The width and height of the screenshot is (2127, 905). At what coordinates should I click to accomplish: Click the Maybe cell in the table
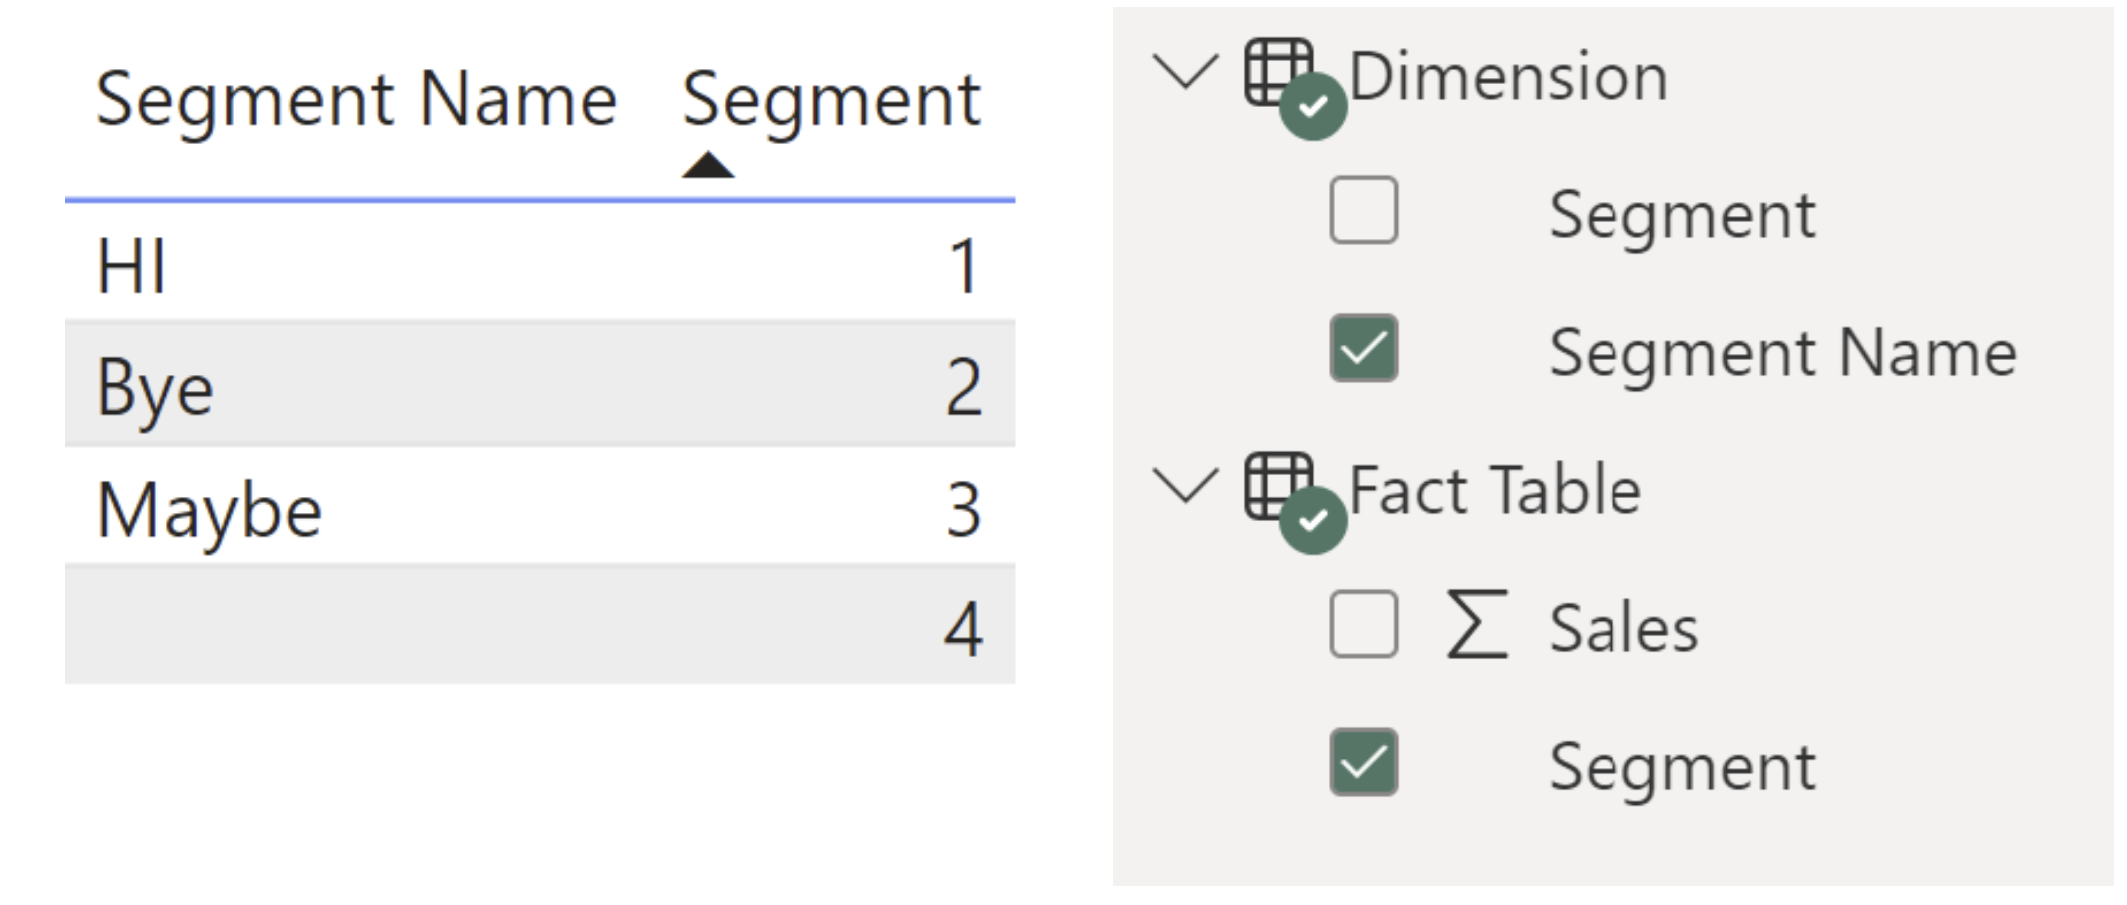[x=209, y=510]
